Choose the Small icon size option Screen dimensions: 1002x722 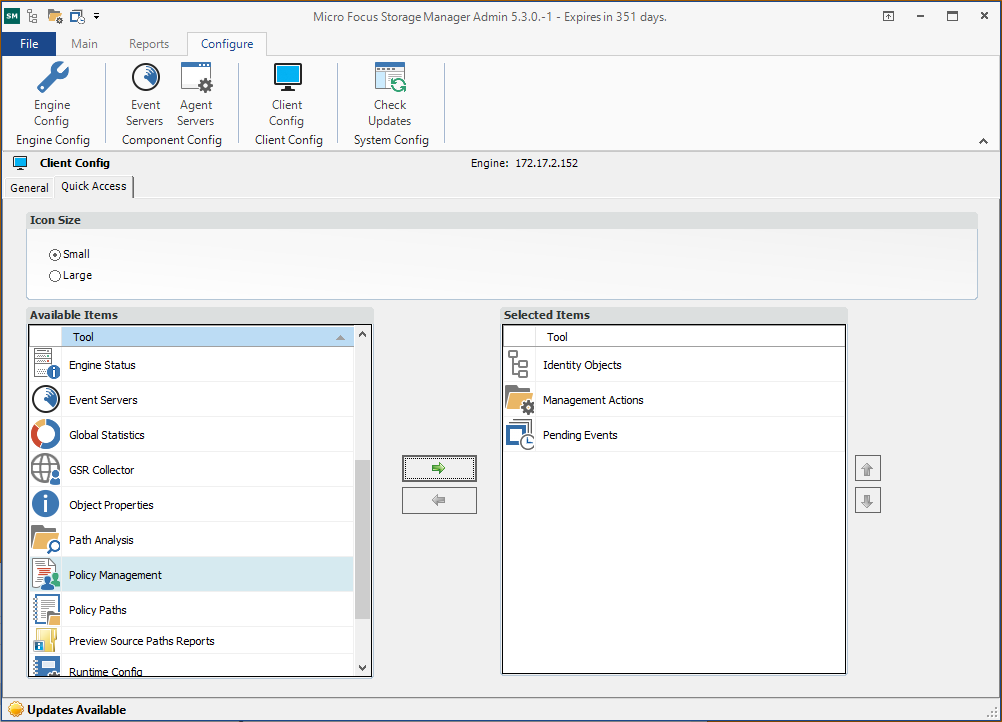click(55, 255)
